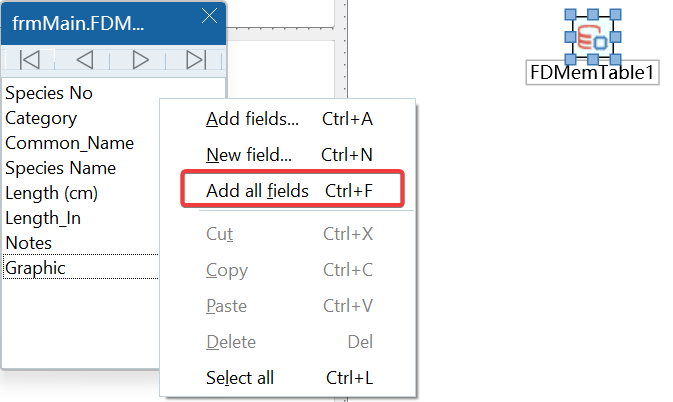Click the FDMemTable1 component label
The height and width of the screenshot is (402, 673).
[x=592, y=73]
